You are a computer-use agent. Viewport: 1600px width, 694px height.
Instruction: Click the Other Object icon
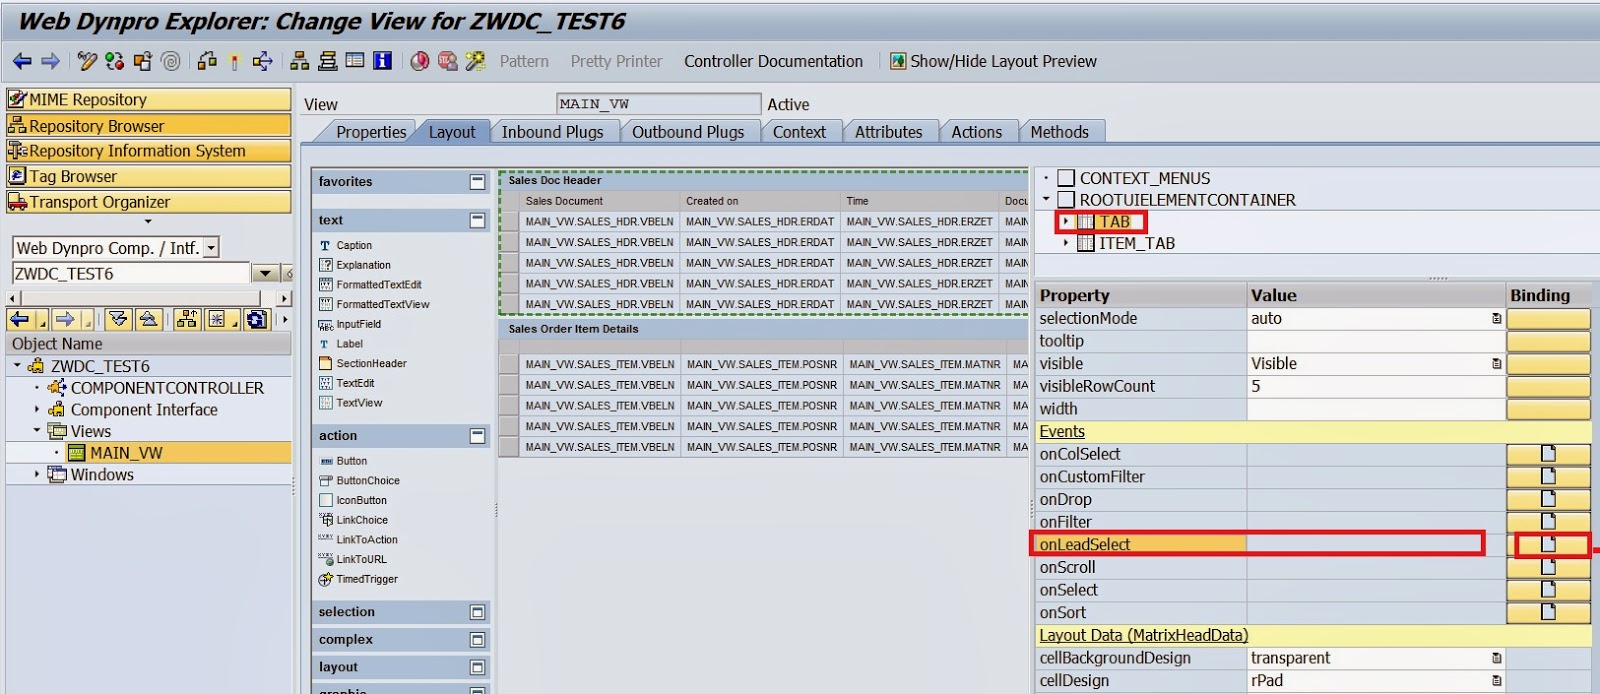tap(142, 62)
